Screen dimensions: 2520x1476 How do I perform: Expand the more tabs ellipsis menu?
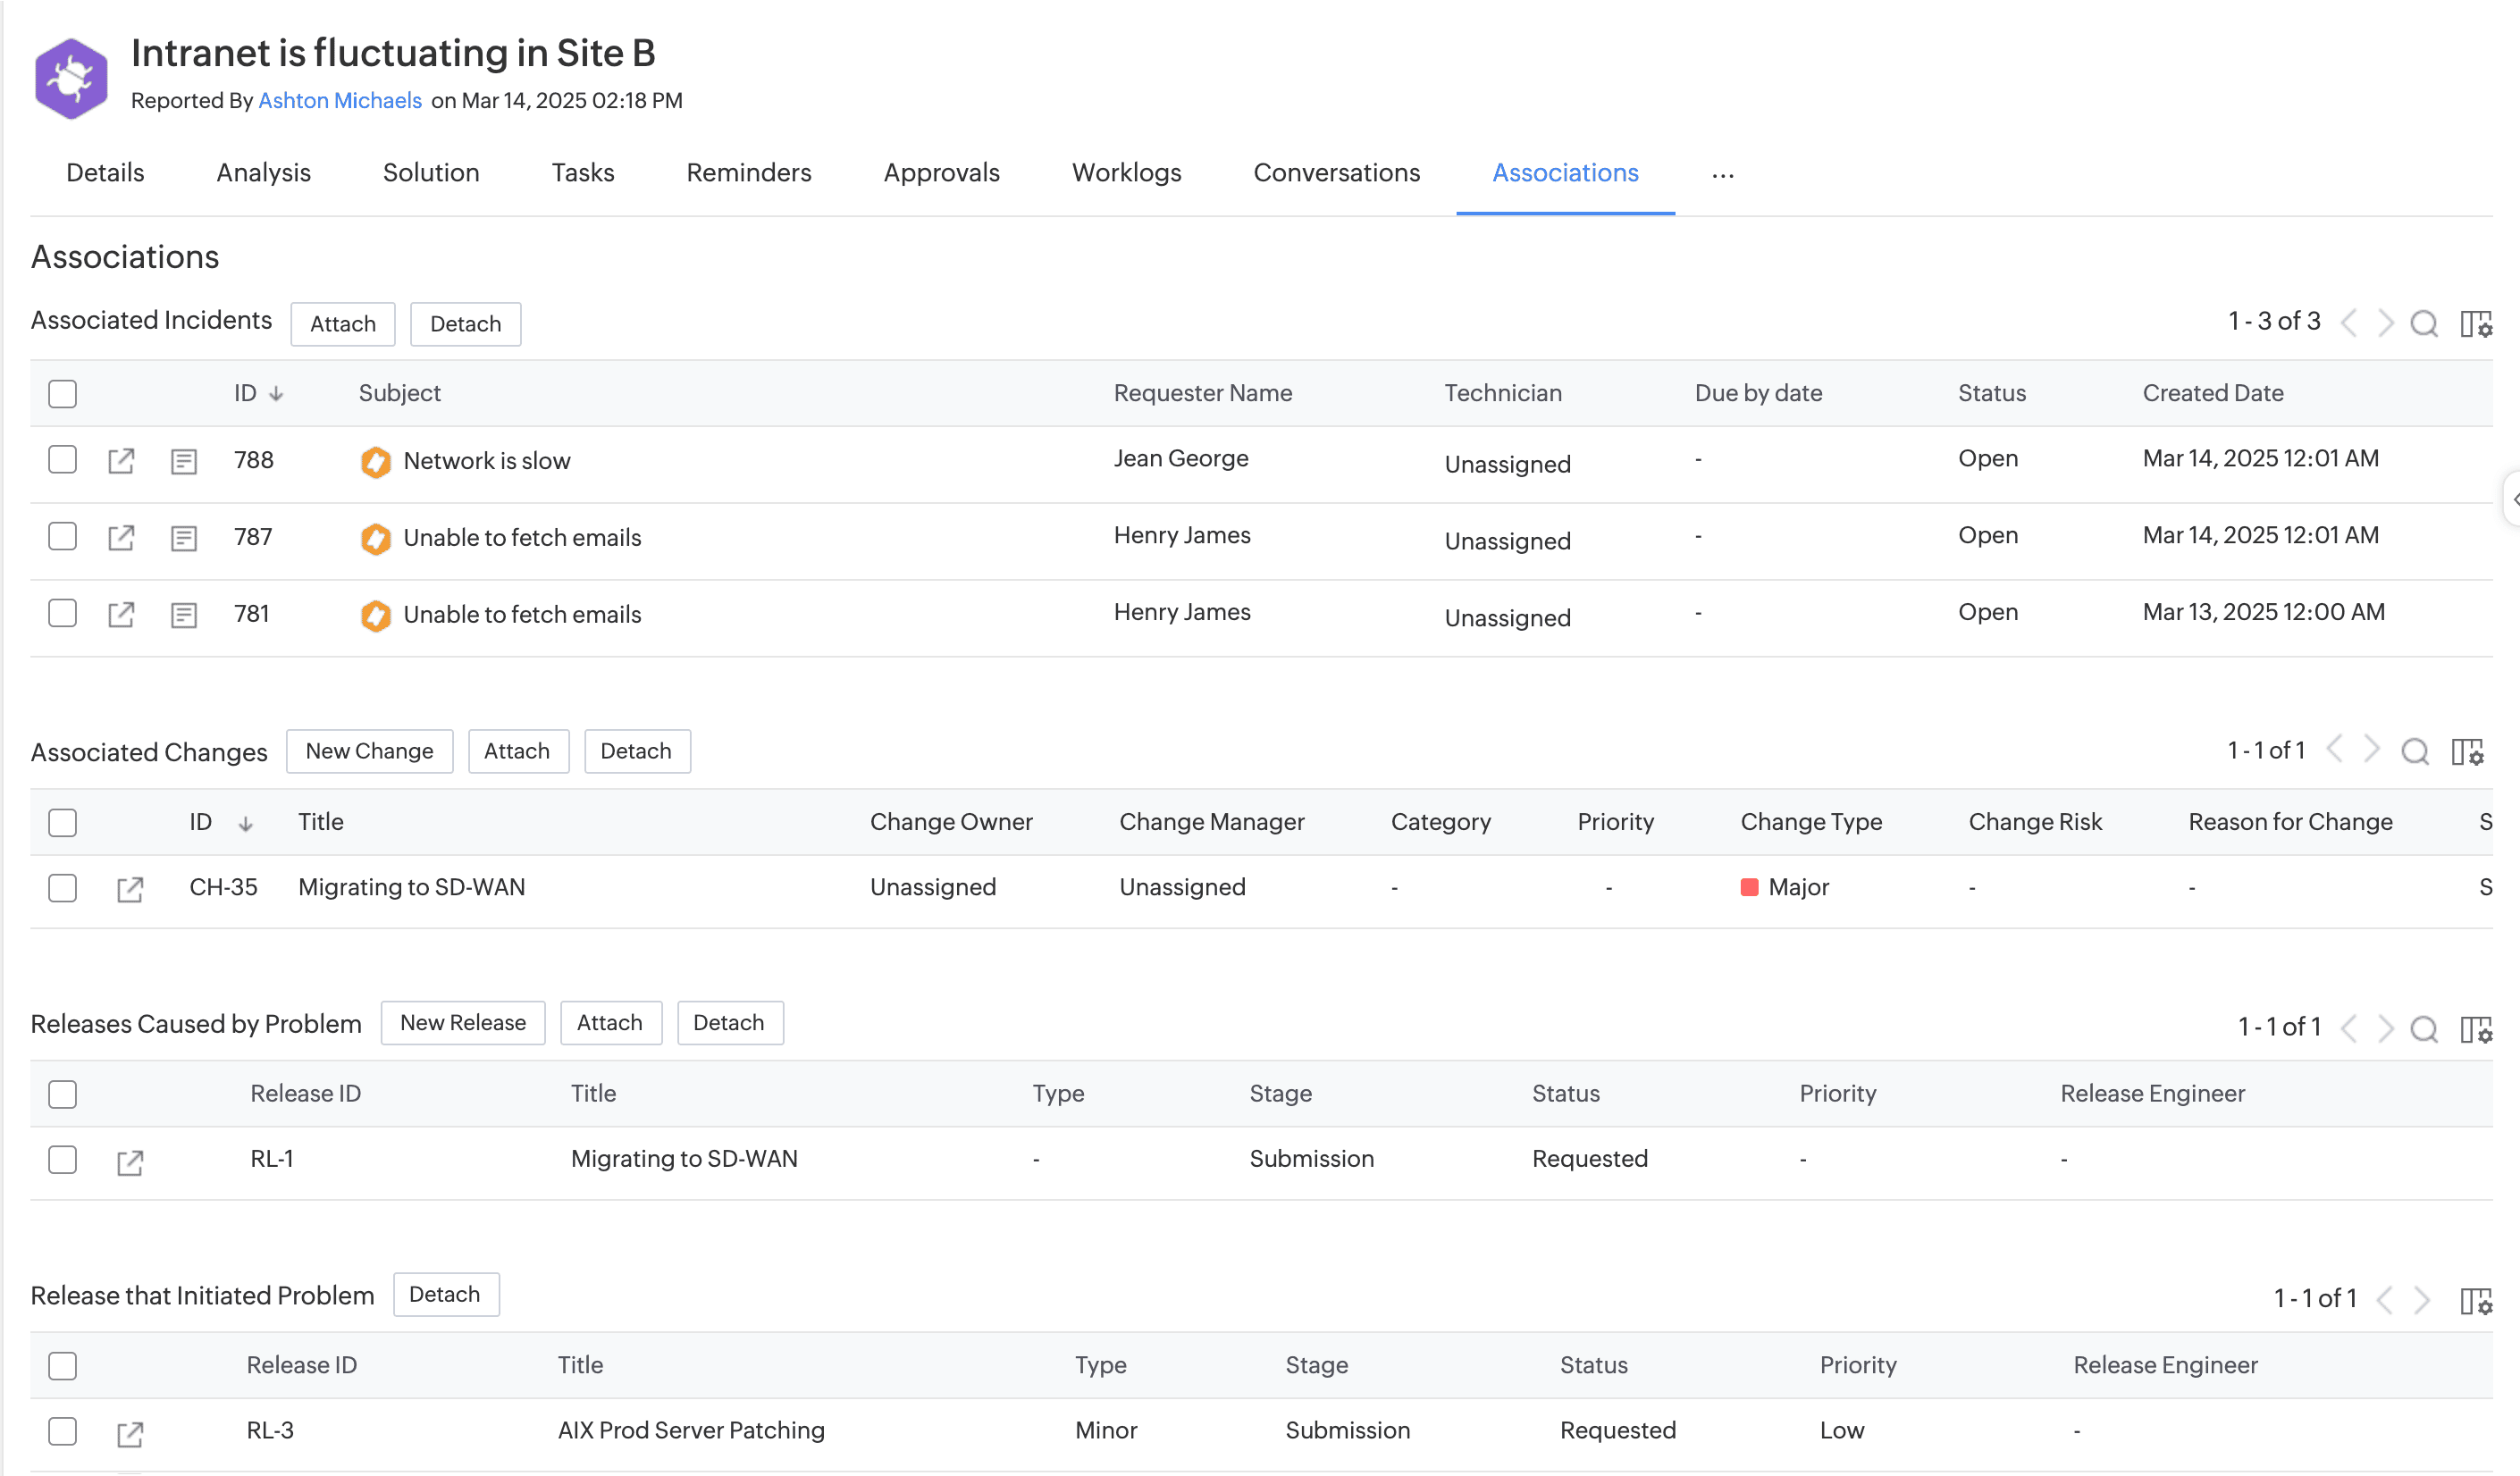(1722, 175)
